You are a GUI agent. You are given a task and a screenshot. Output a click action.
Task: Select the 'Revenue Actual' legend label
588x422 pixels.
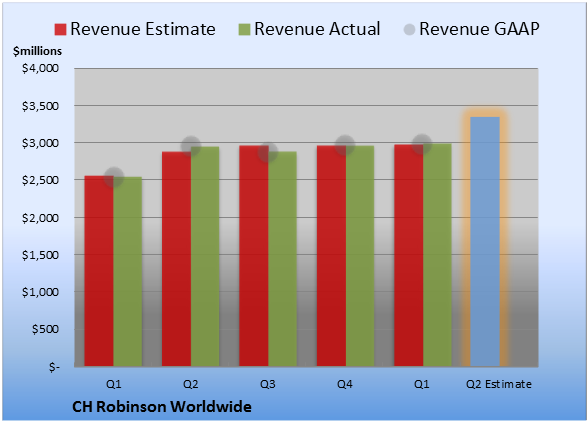[x=317, y=29]
